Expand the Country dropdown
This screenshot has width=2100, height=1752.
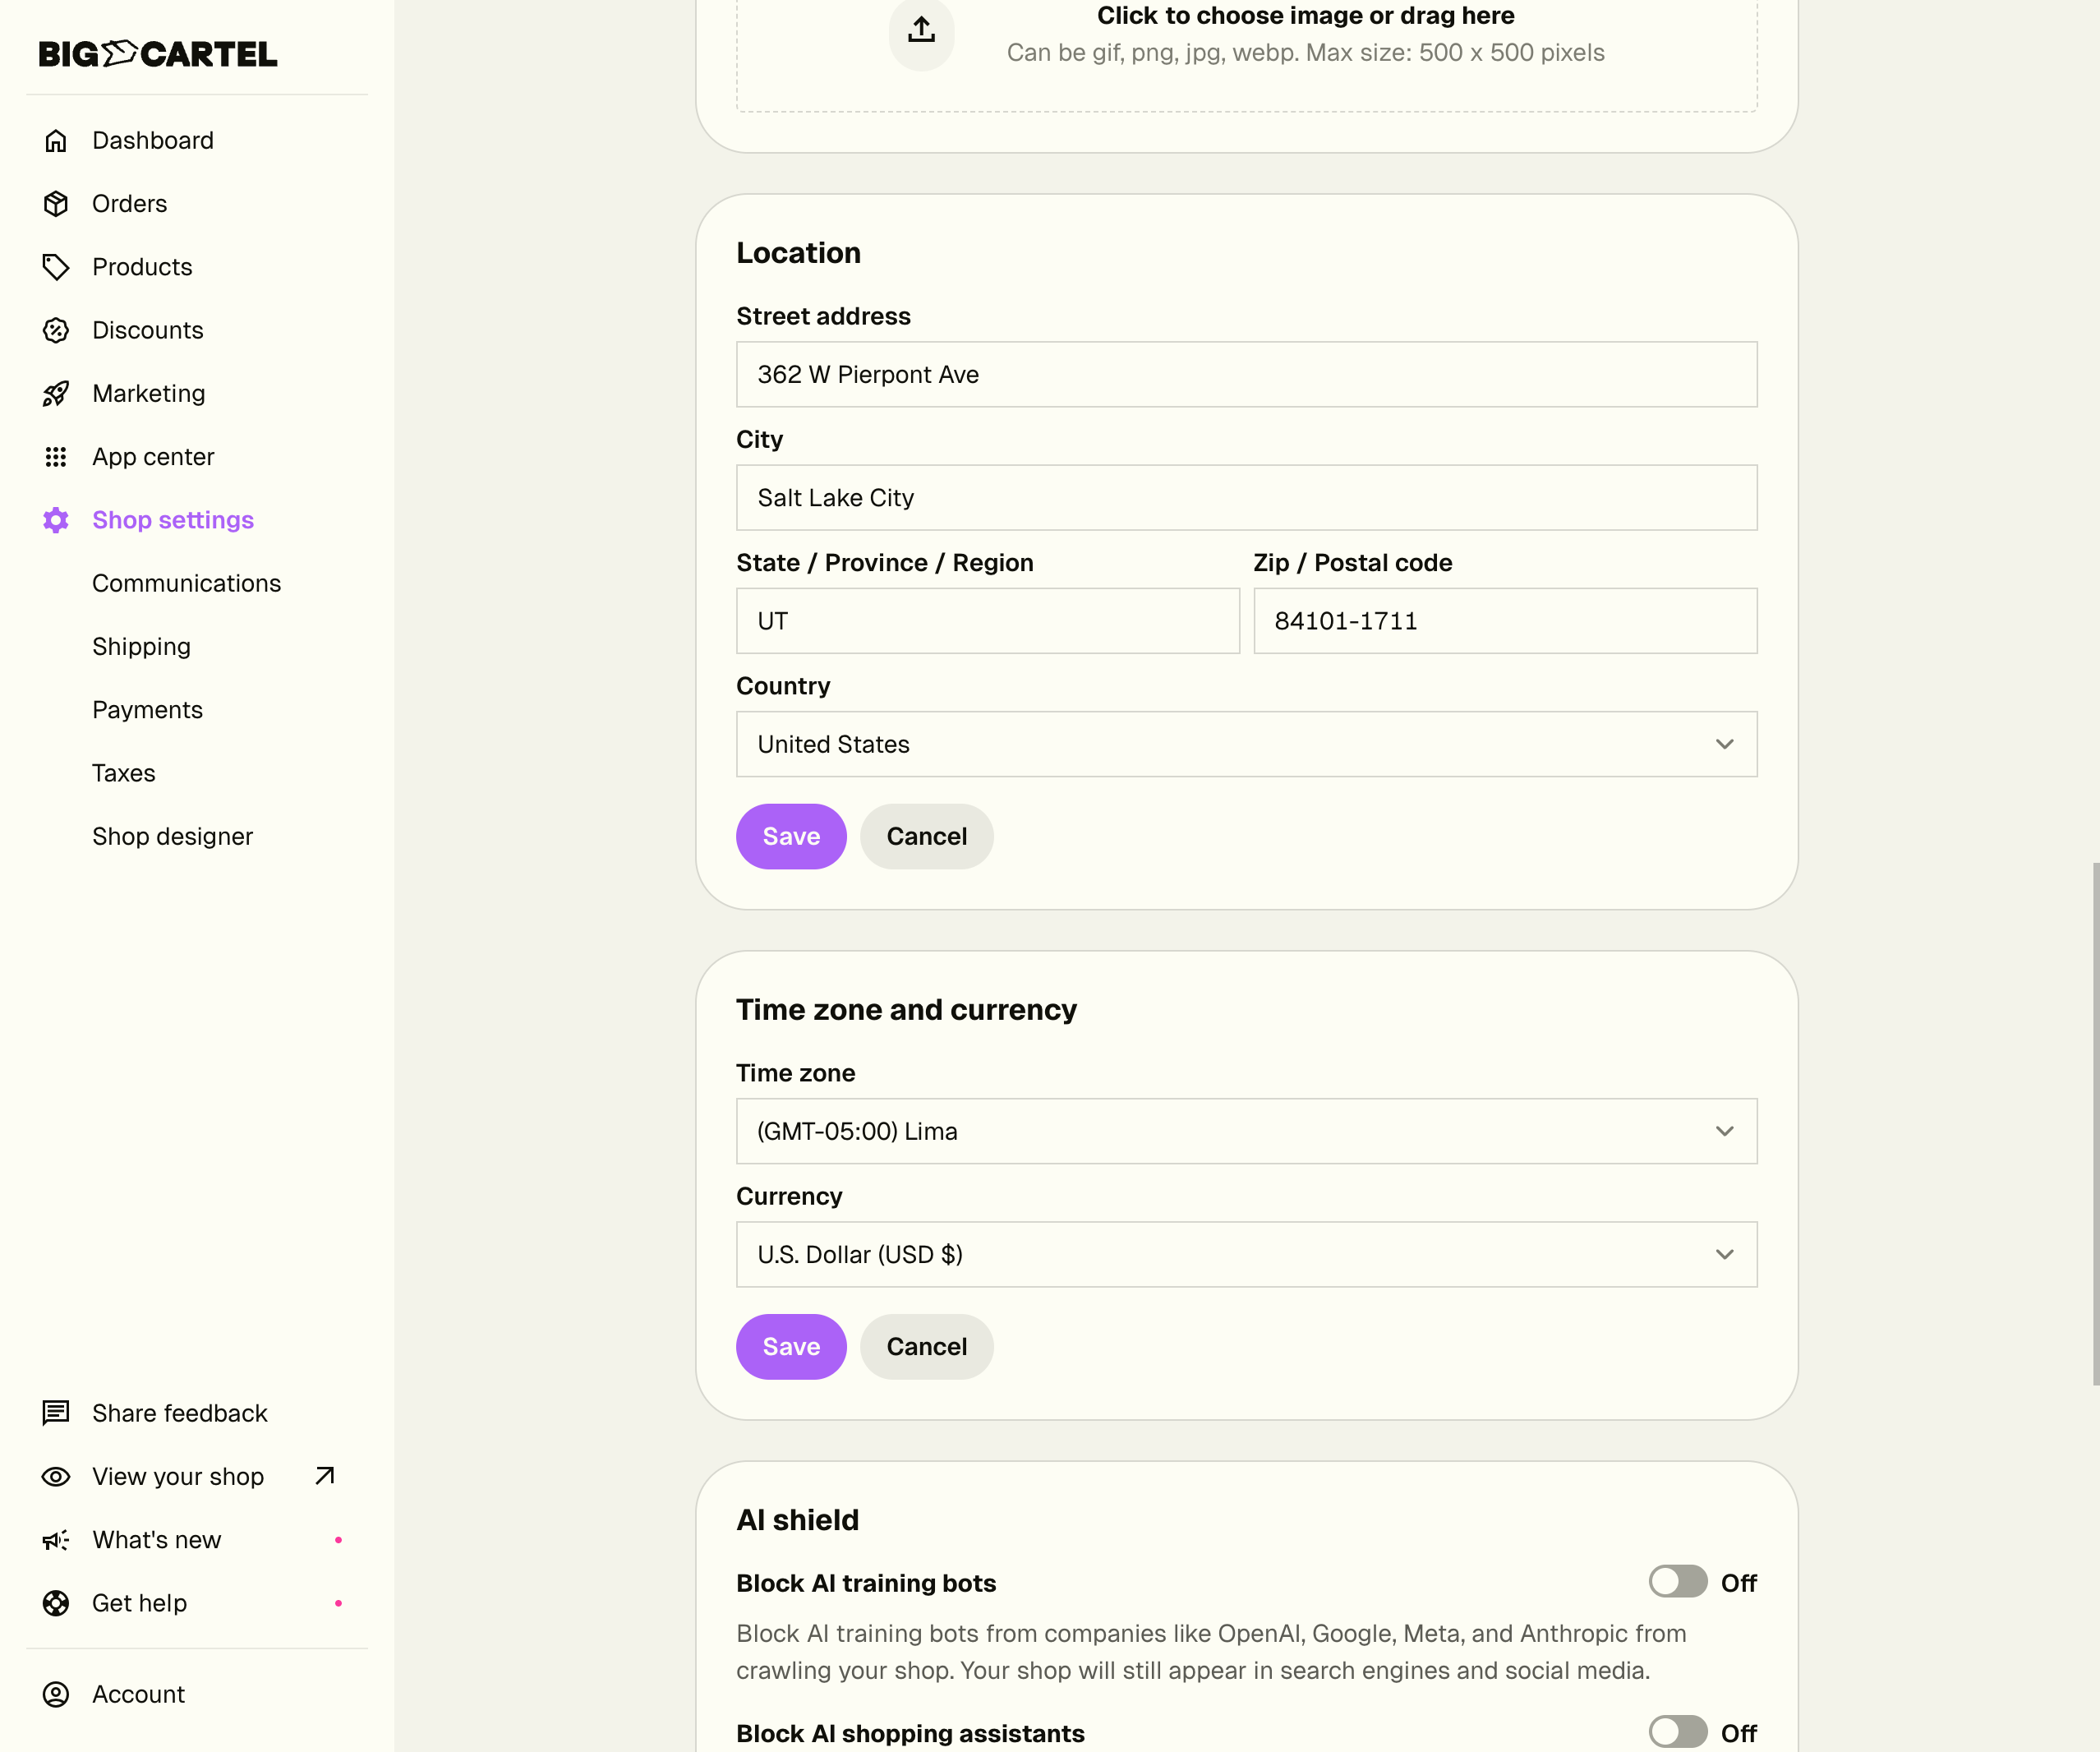(x=1246, y=744)
